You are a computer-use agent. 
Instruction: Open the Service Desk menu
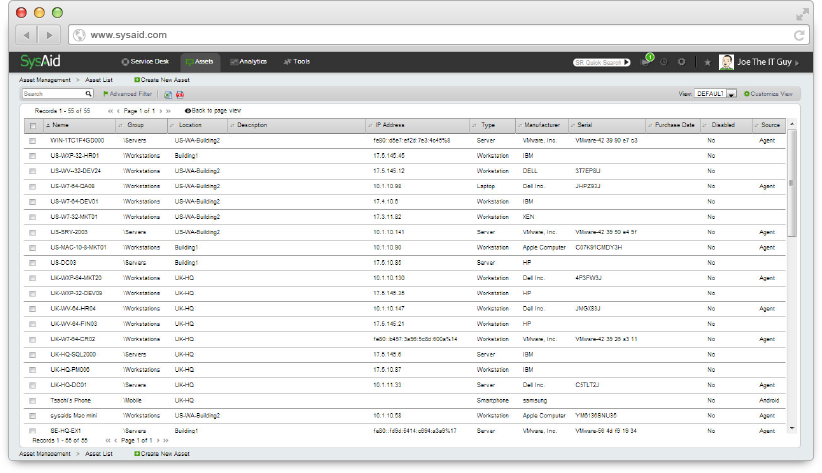click(x=145, y=62)
